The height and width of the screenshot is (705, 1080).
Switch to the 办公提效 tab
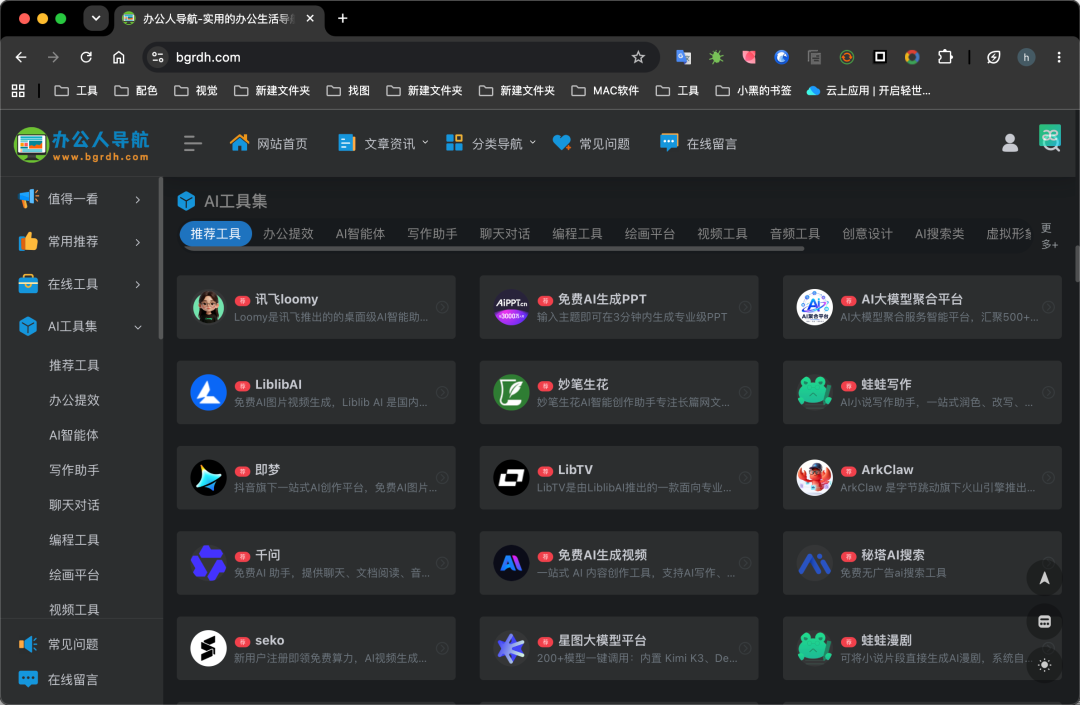pyautogui.click(x=288, y=234)
